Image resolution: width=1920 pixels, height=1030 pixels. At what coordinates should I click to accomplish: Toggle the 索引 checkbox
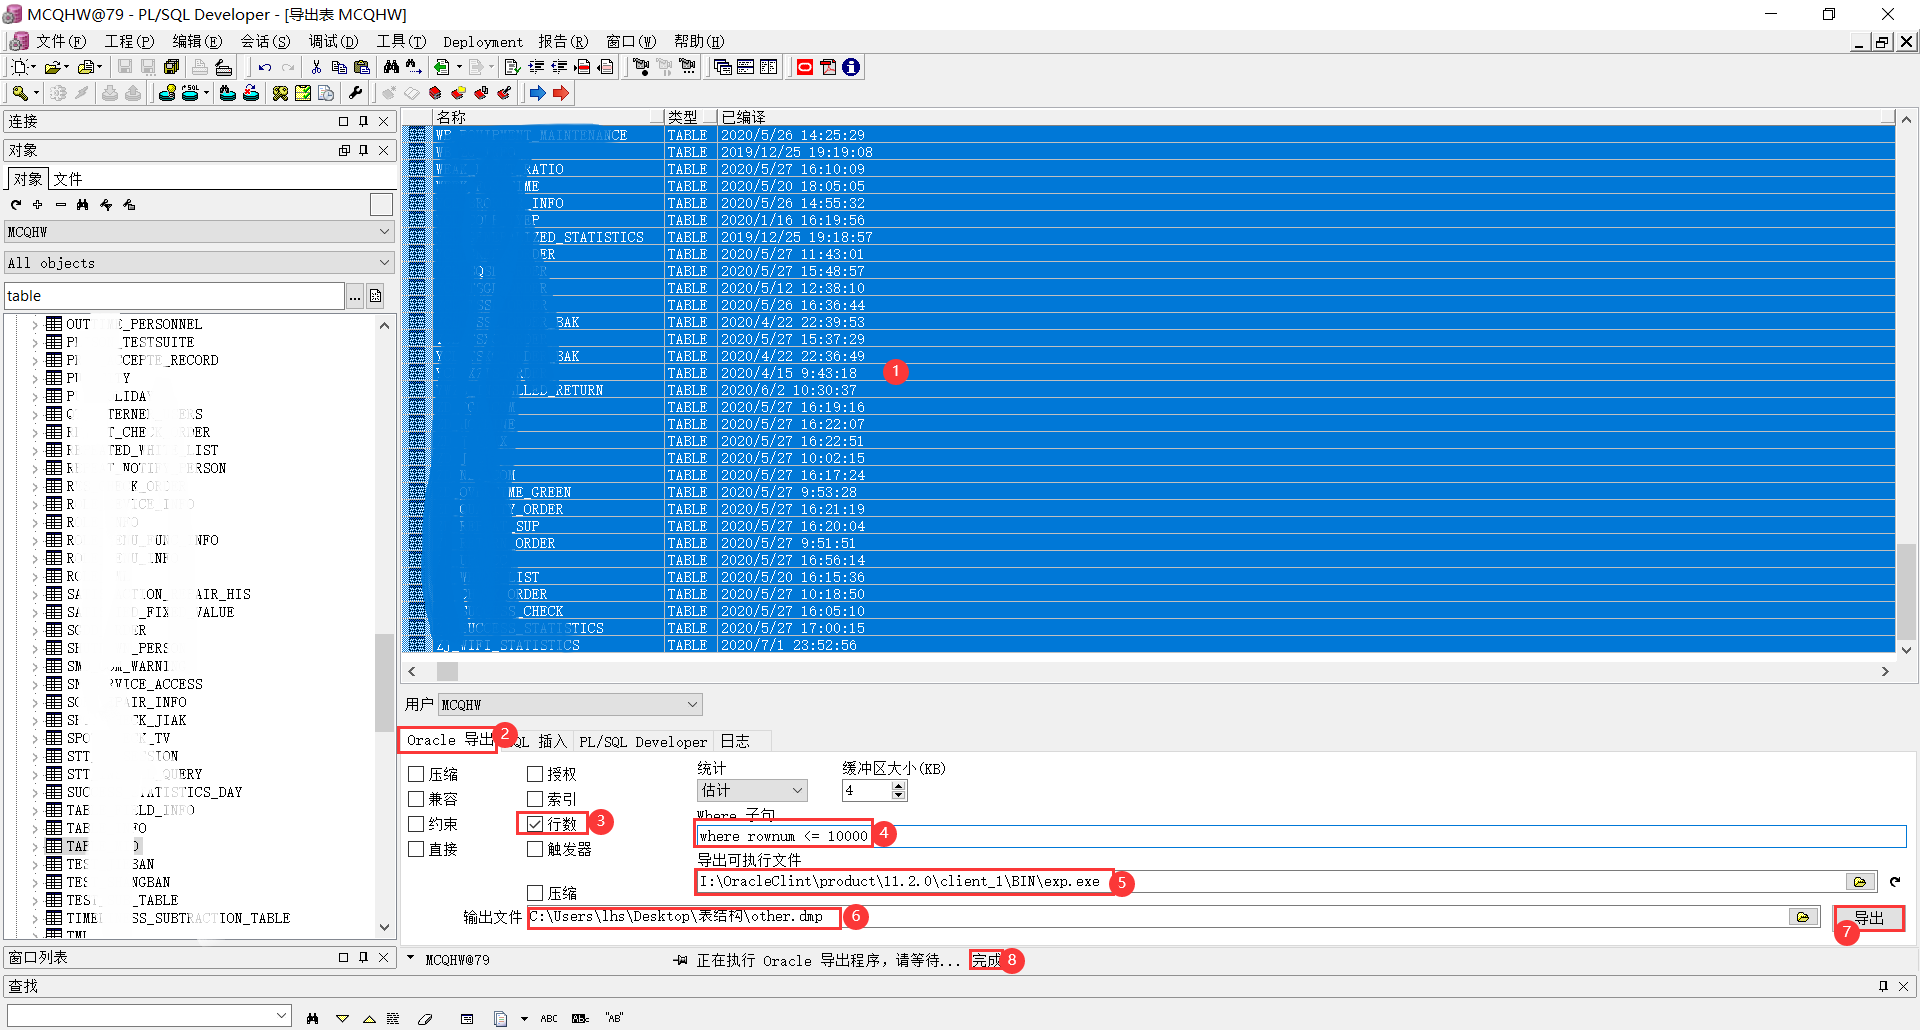coord(535,799)
